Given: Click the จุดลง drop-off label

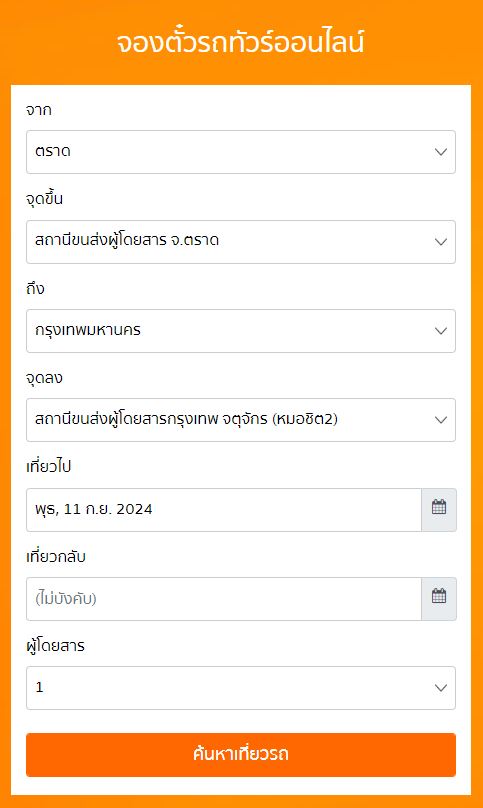Looking at the screenshot, I should [44, 378].
